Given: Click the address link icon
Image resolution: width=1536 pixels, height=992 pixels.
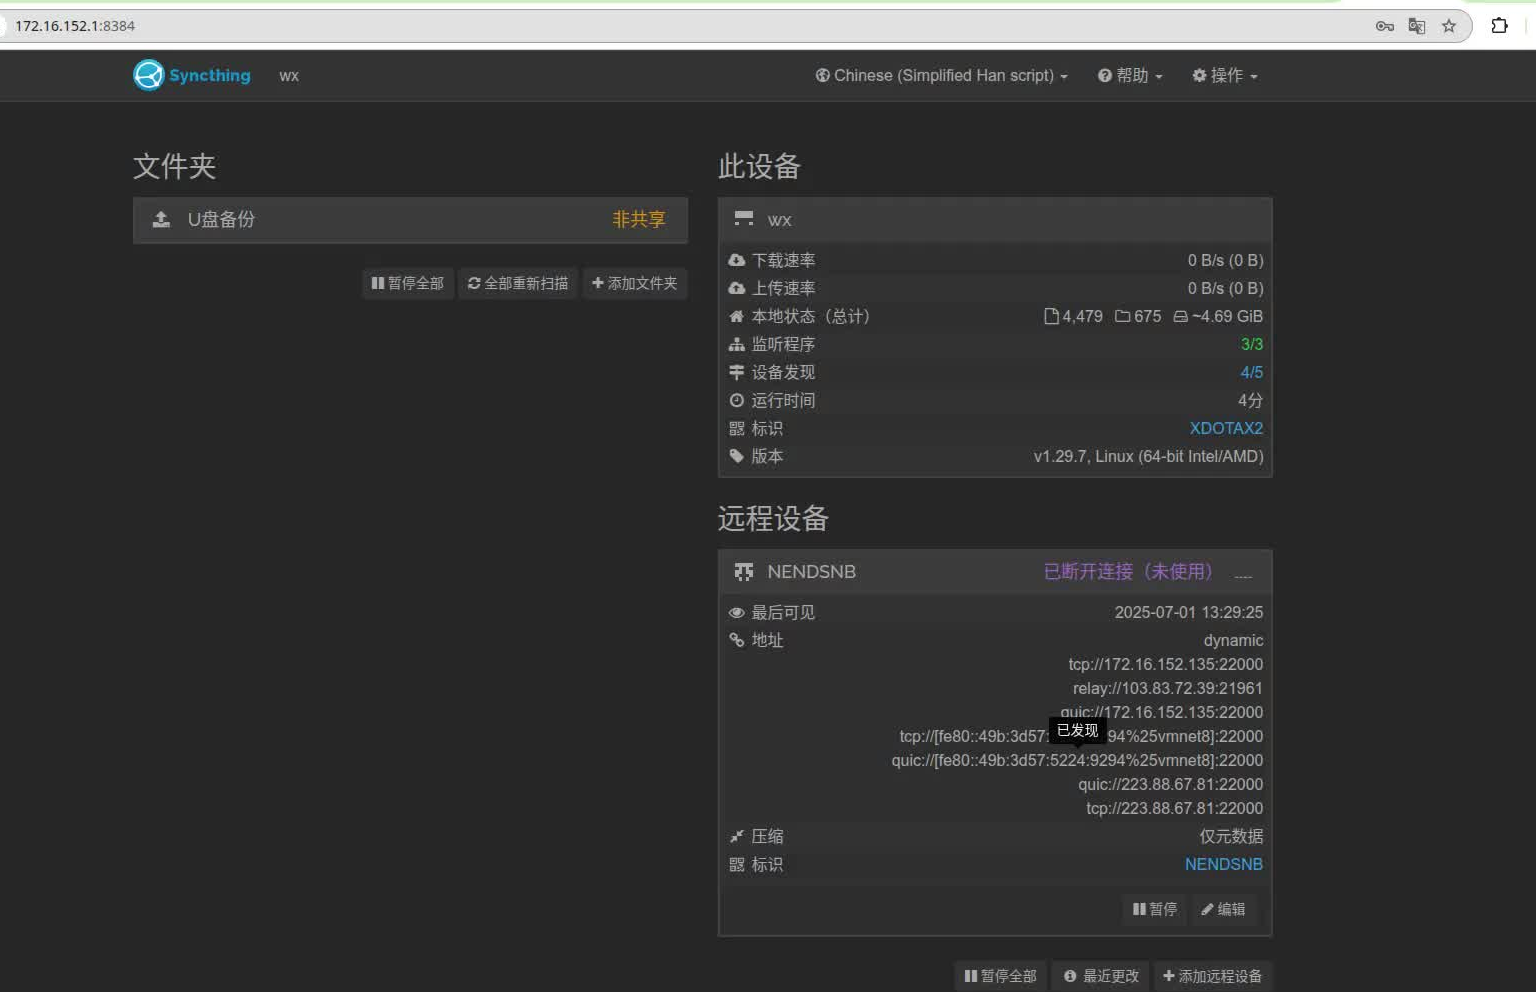Looking at the screenshot, I should pyautogui.click(x=737, y=640).
